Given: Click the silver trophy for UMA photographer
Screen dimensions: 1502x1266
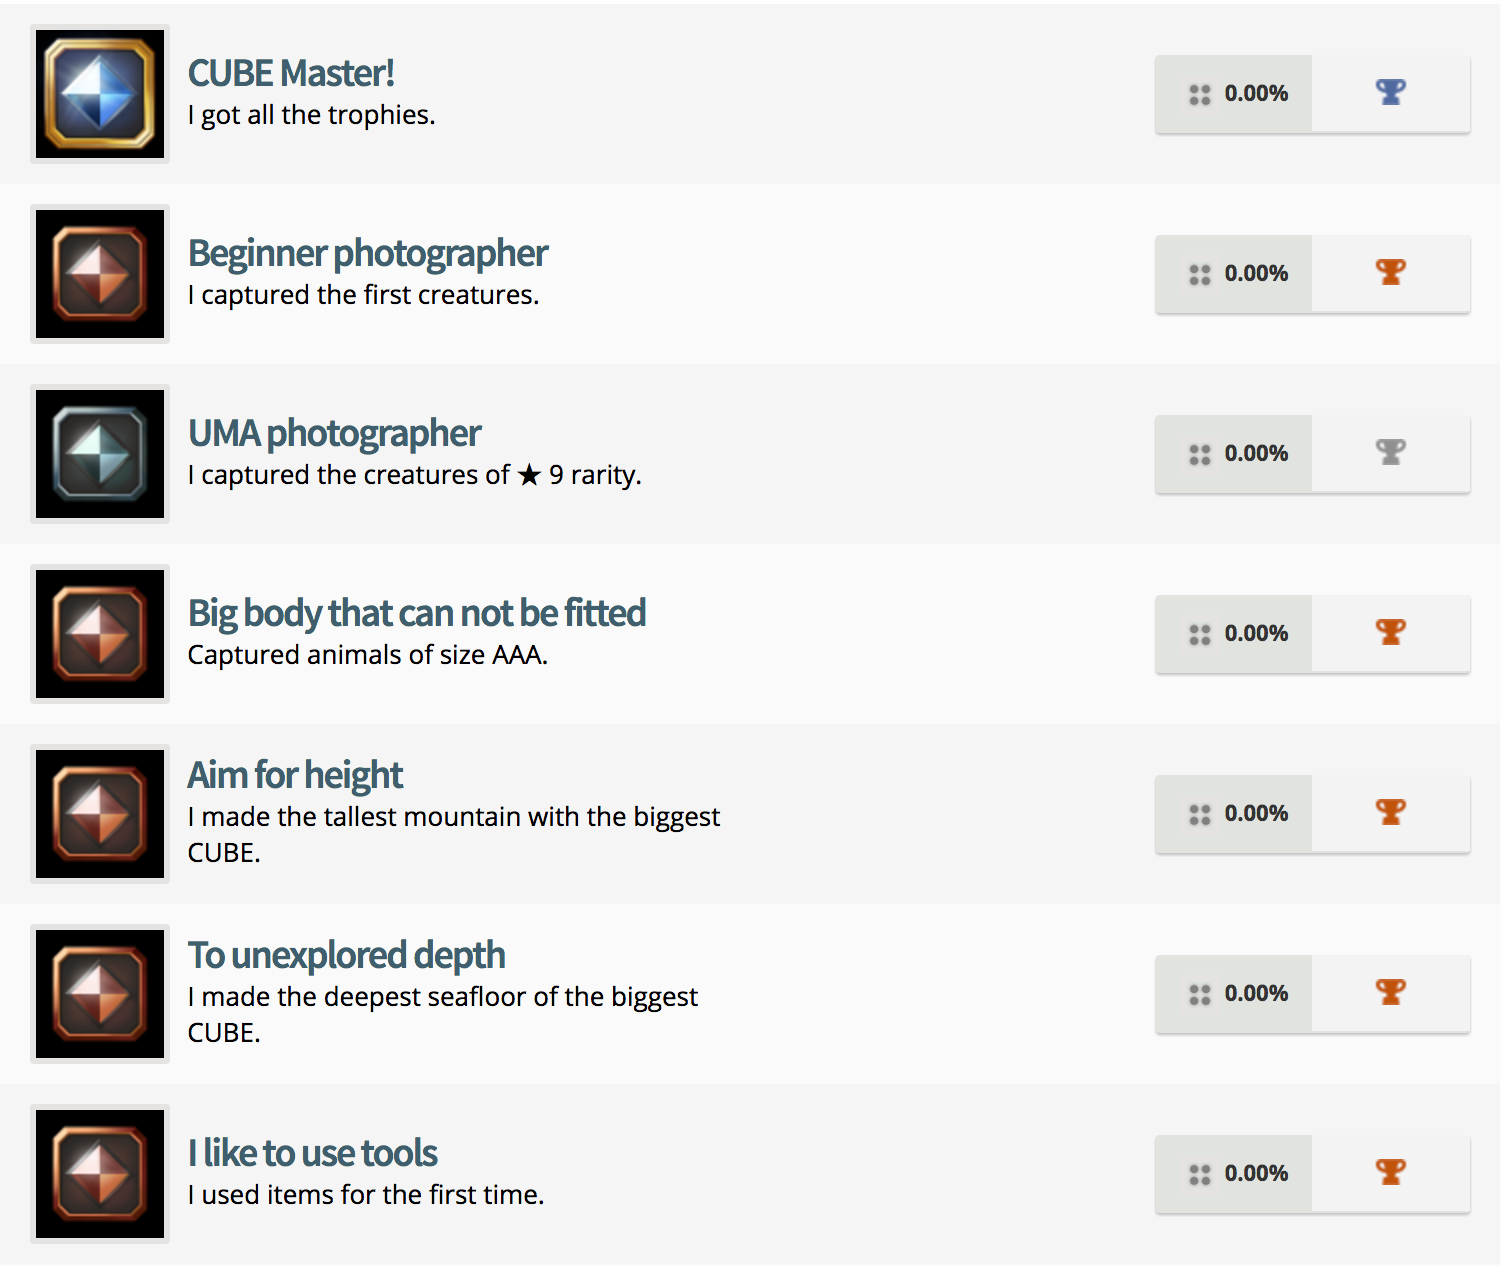Looking at the screenshot, I should [x=1390, y=453].
